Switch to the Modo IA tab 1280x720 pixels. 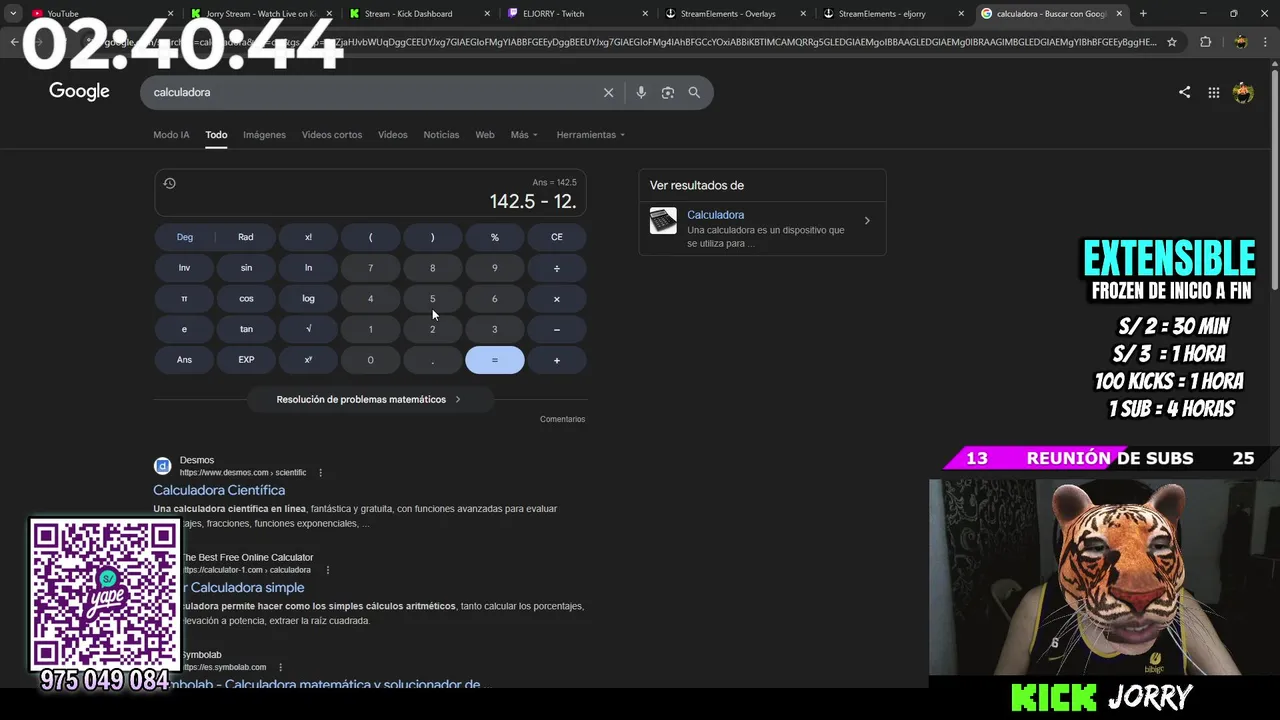tap(171, 135)
